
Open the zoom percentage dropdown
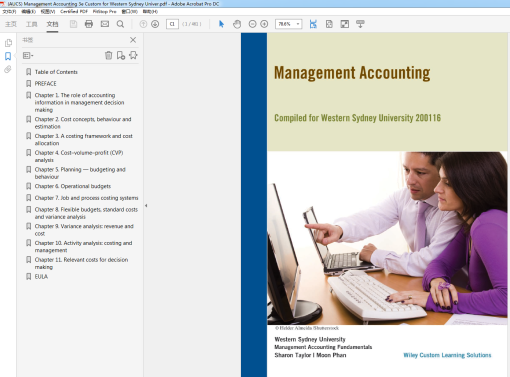point(298,24)
